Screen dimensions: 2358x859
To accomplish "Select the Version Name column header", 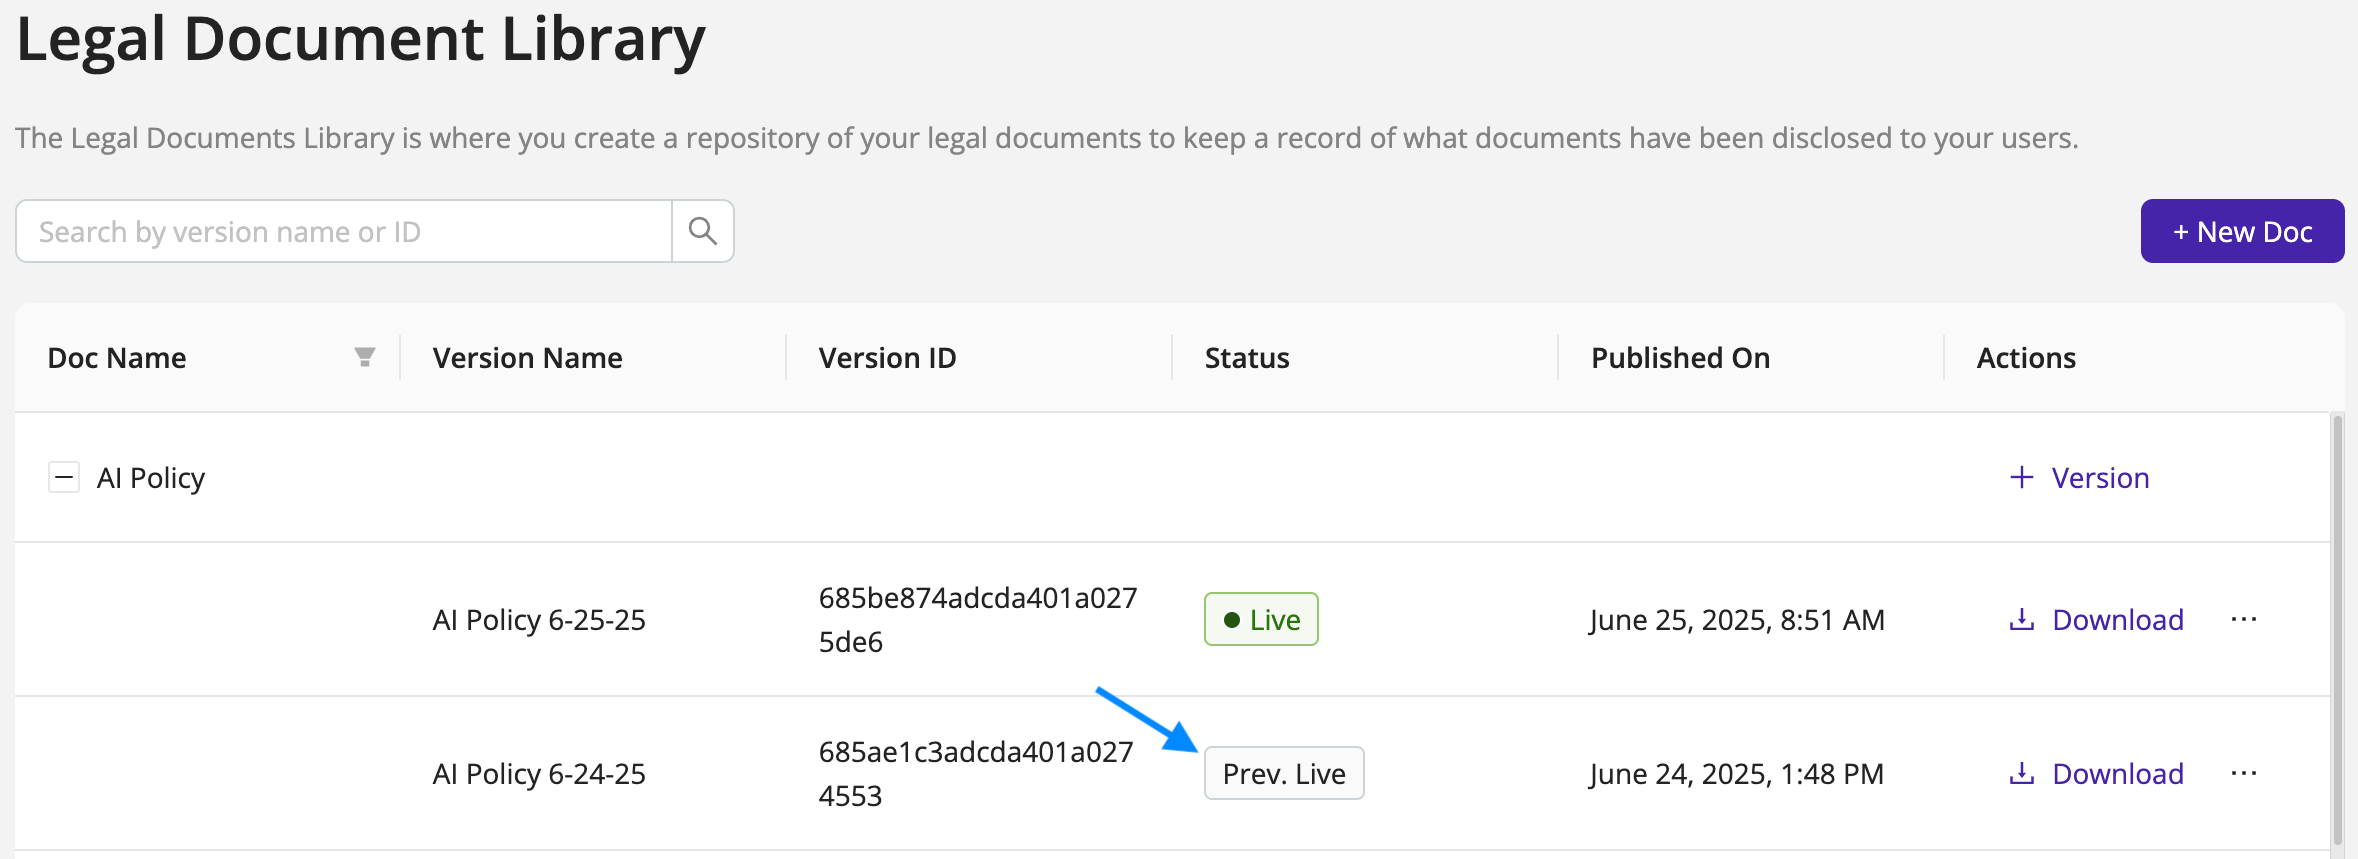I will pyautogui.click(x=527, y=357).
